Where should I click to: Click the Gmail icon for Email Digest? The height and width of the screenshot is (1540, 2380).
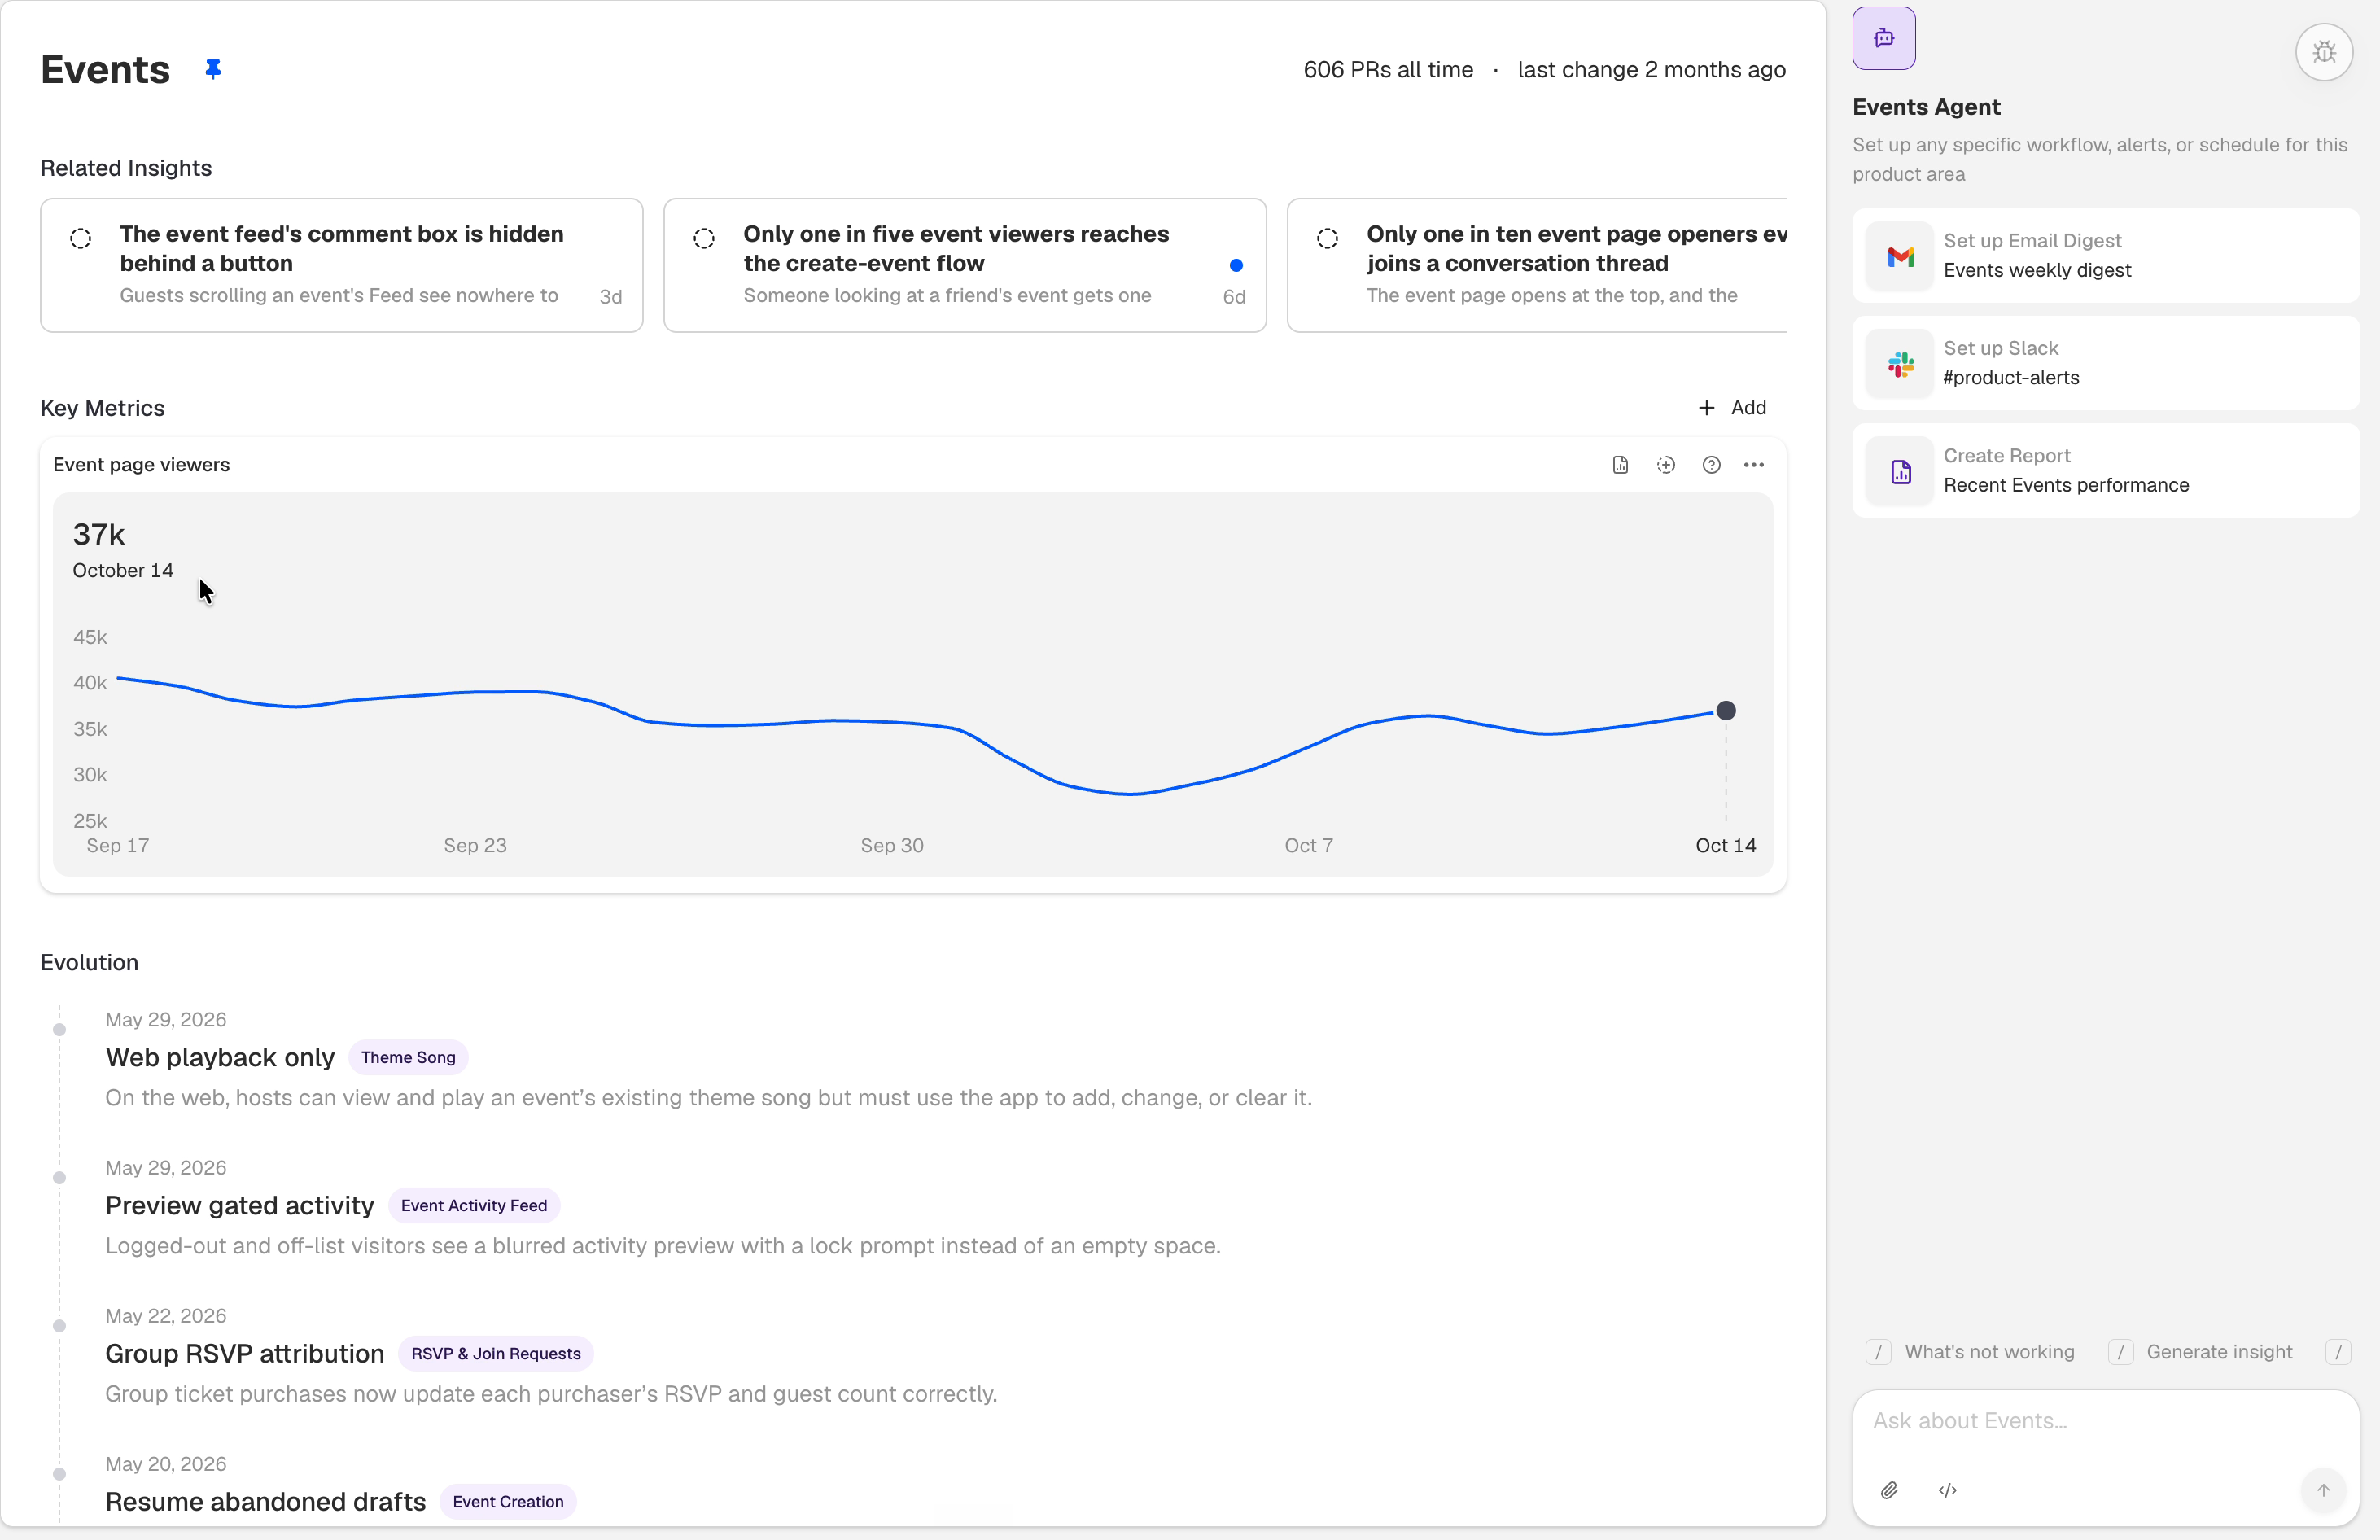1900,257
